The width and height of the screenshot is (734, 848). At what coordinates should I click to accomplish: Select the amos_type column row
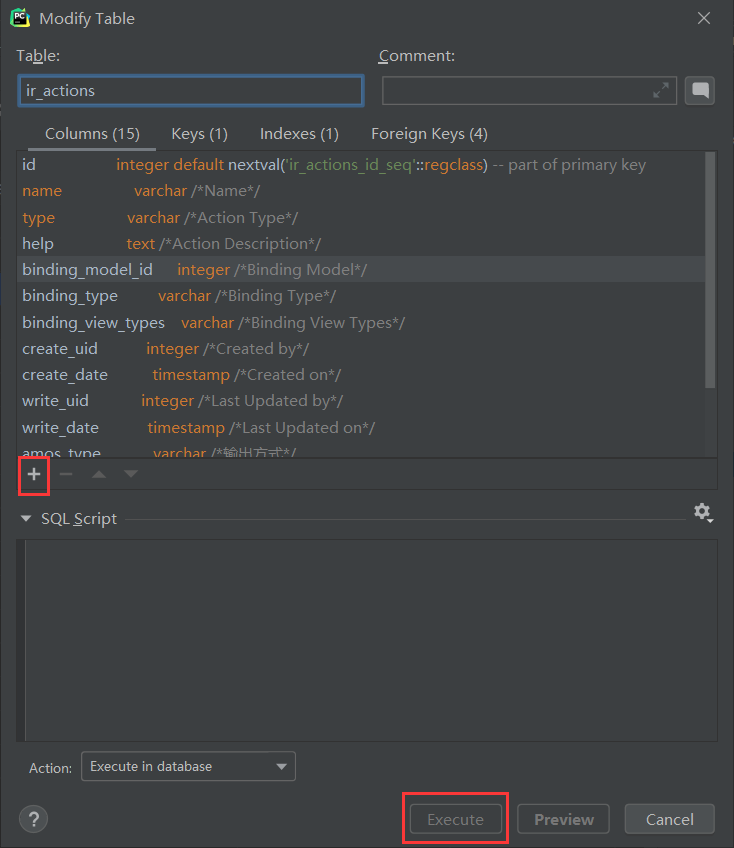(361, 450)
